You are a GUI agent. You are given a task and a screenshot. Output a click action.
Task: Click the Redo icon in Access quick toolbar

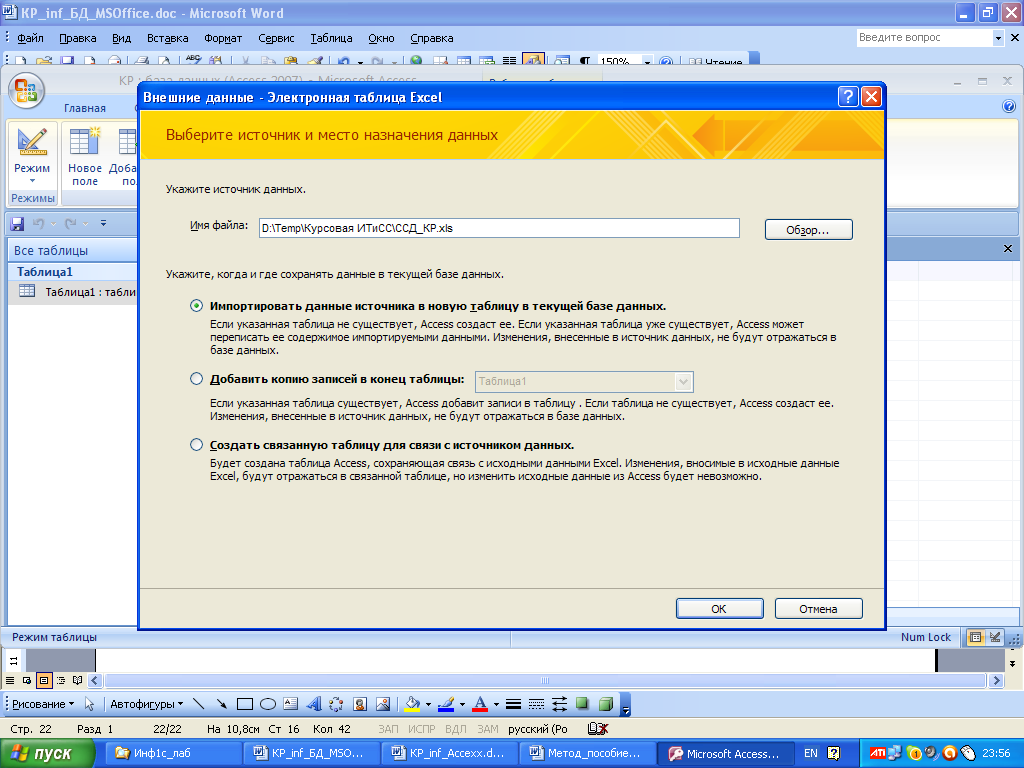[x=71, y=224]
